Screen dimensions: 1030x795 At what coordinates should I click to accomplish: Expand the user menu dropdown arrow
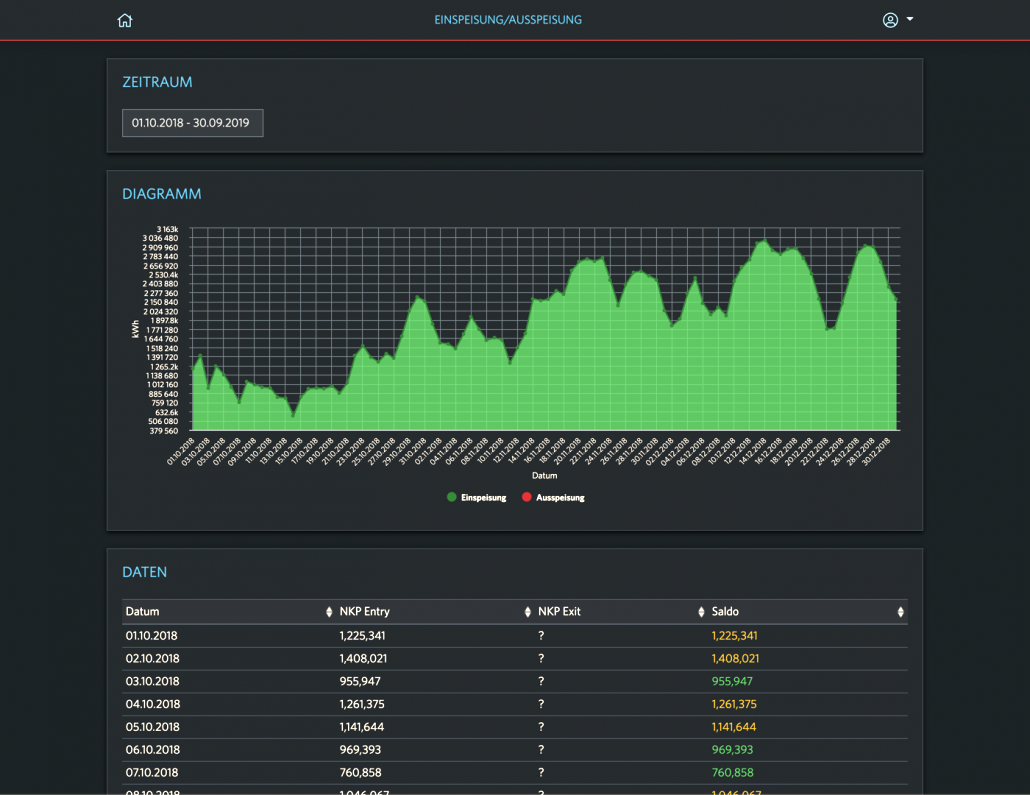(910, 19)
